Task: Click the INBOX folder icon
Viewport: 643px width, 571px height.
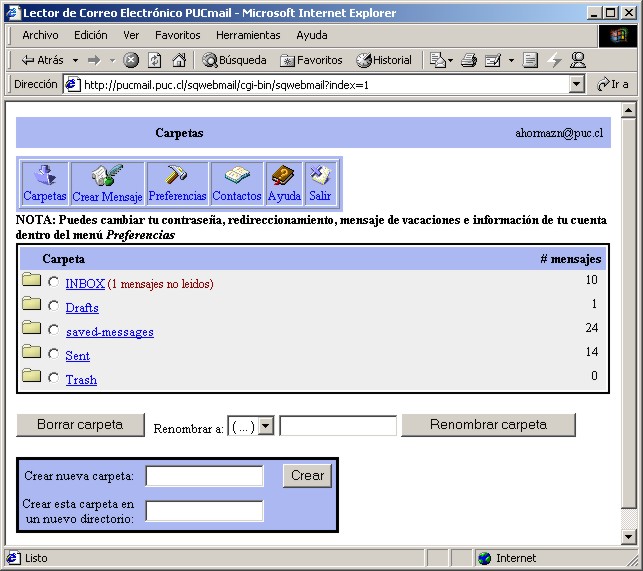Action: (32, 279)
